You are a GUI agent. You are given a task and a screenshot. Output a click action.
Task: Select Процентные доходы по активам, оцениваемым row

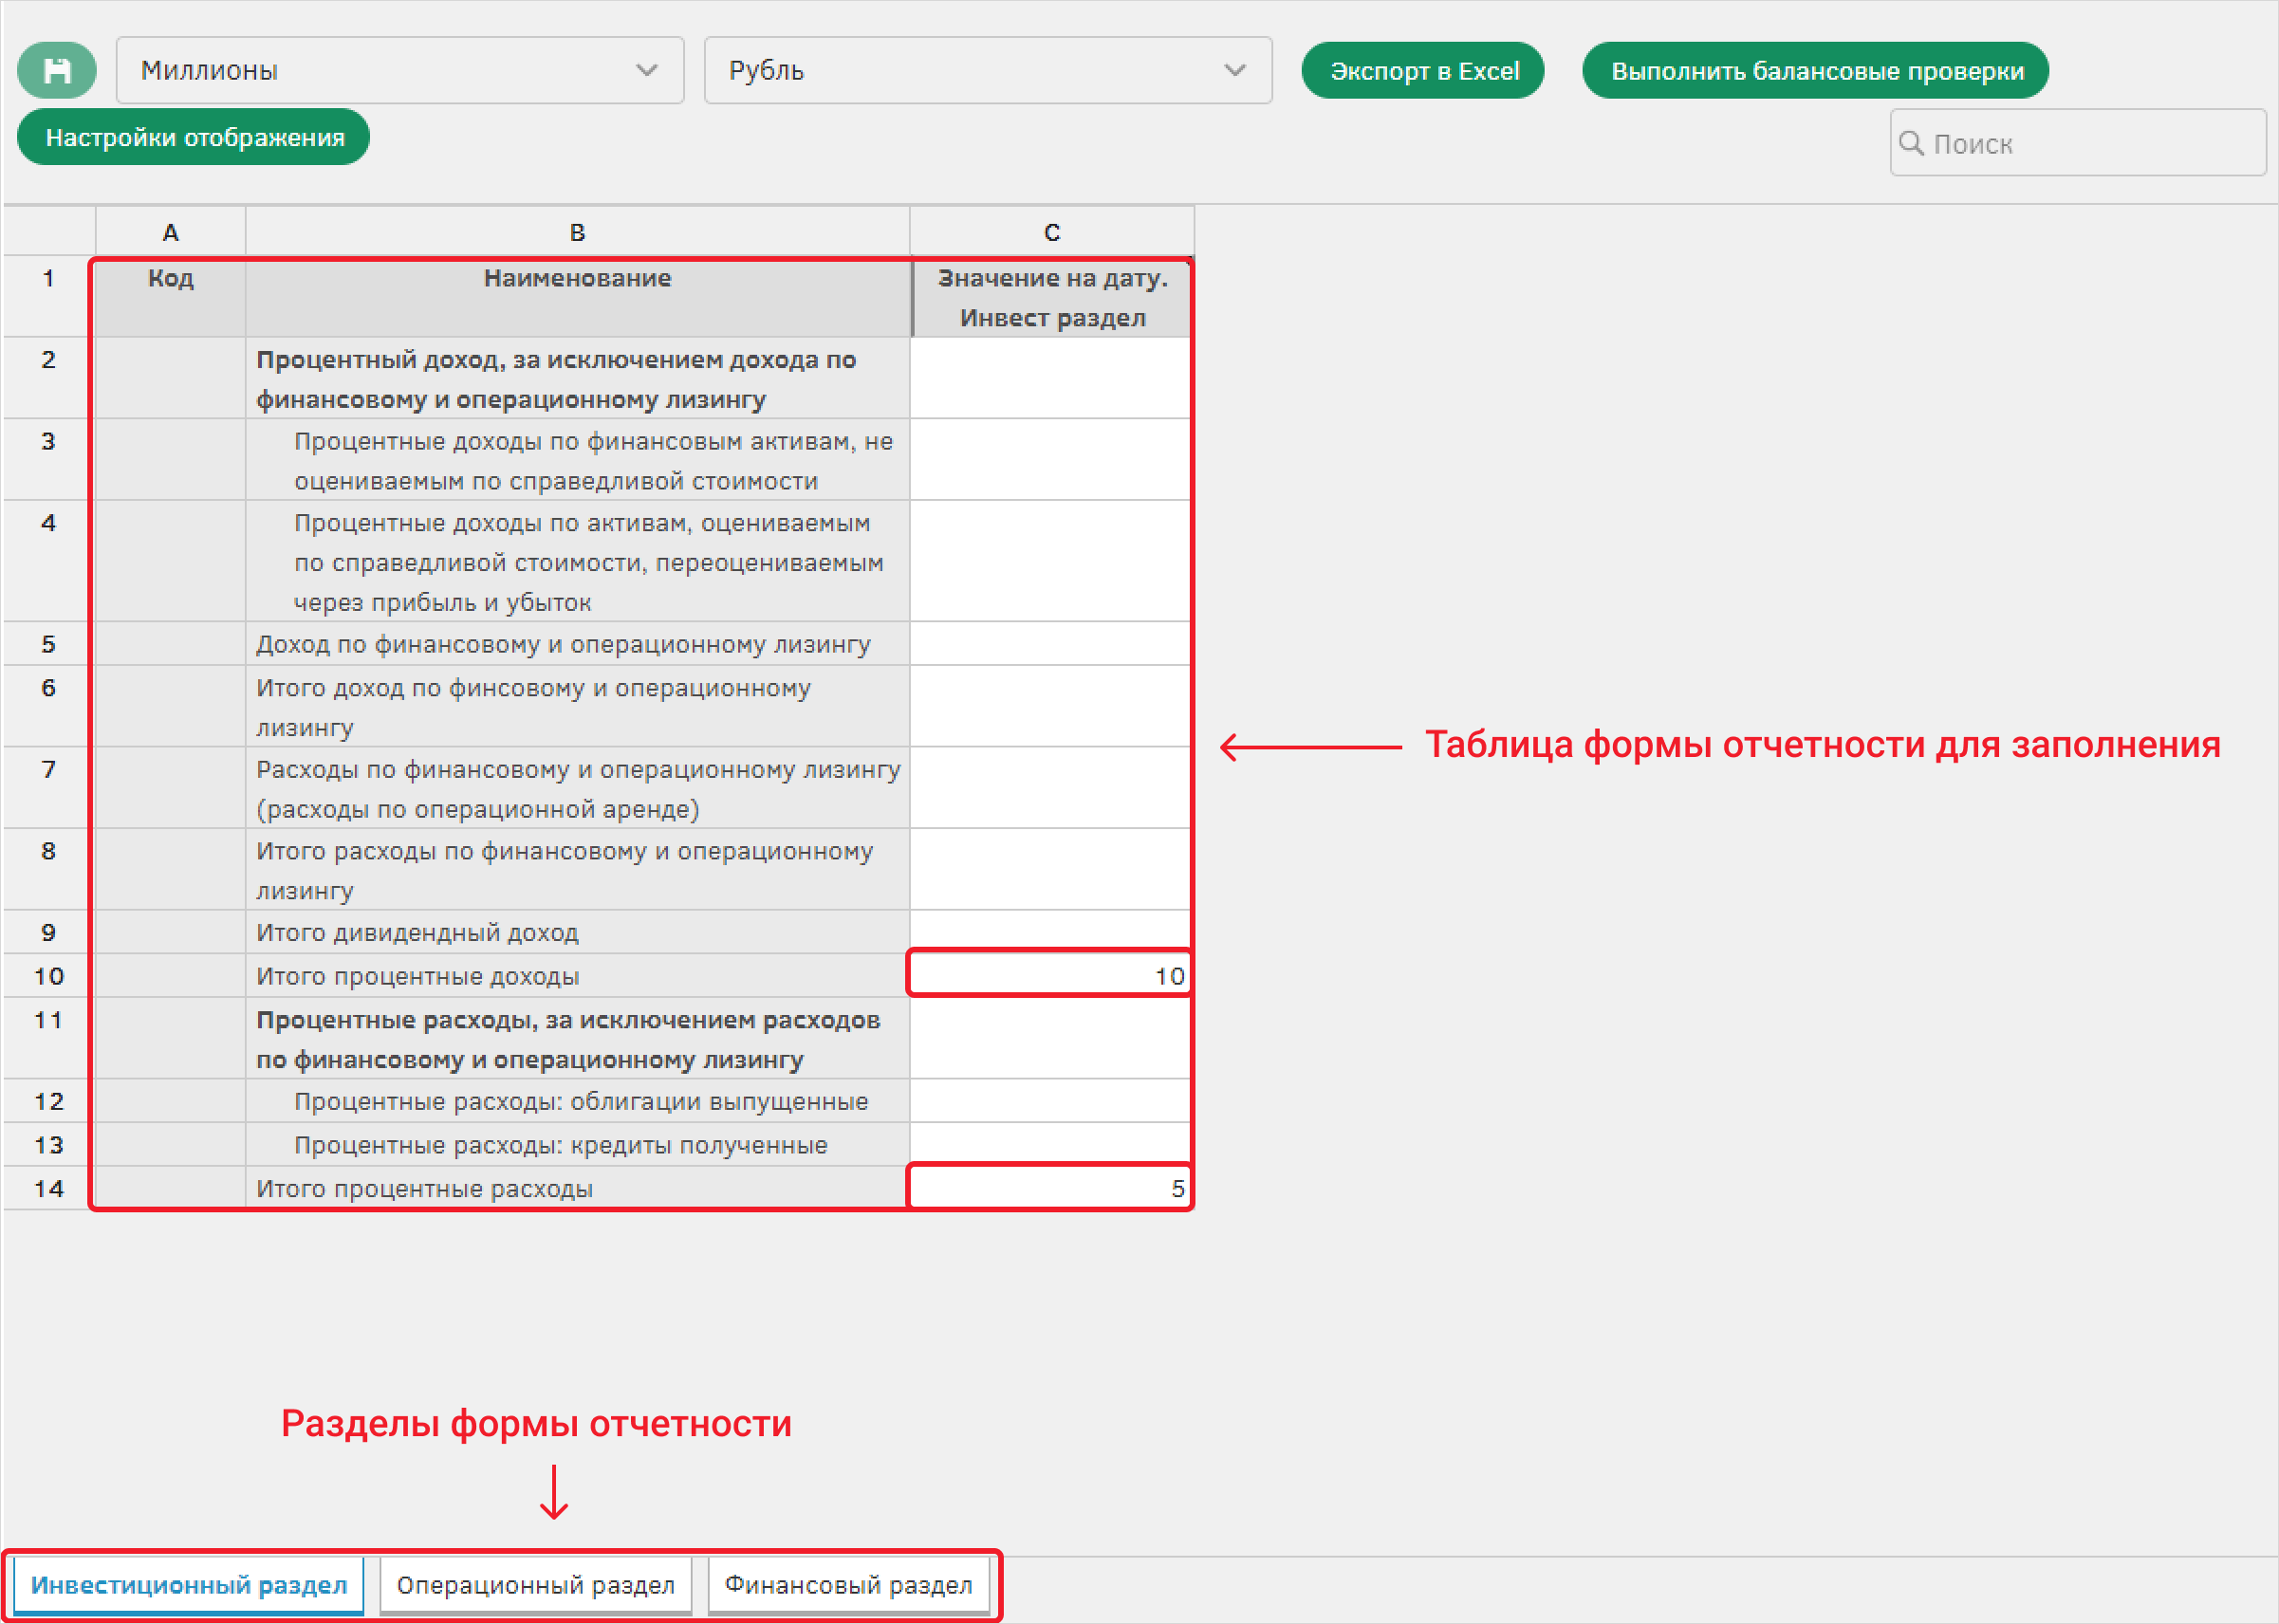(x=578, y=562)
